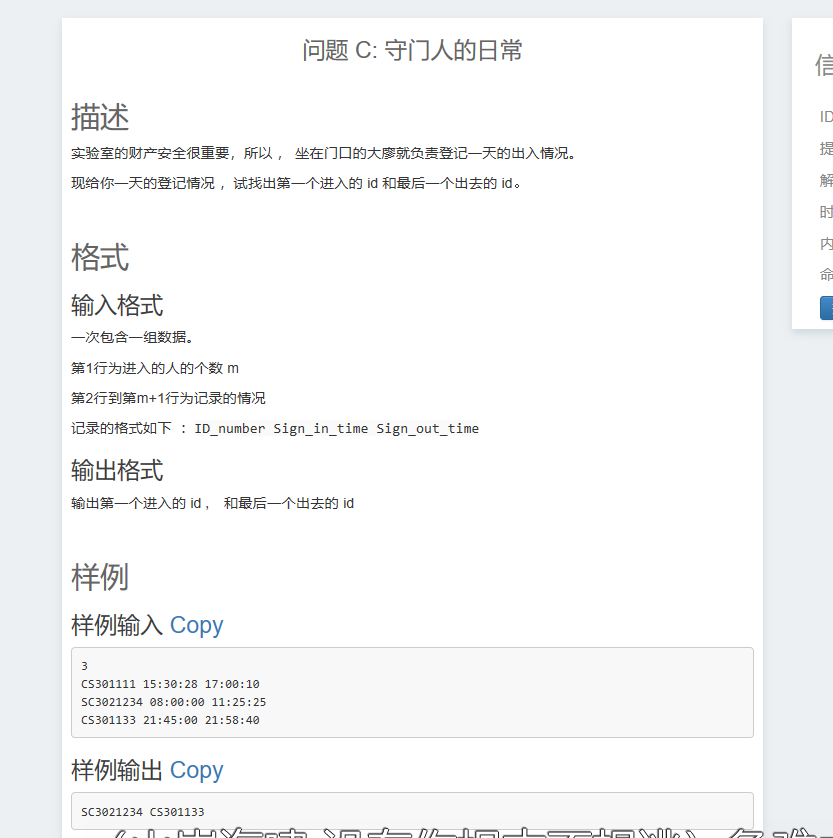Click the line 第1行为进入的人的个数 m
Screen dimensions: 833x838
(155, 368)
